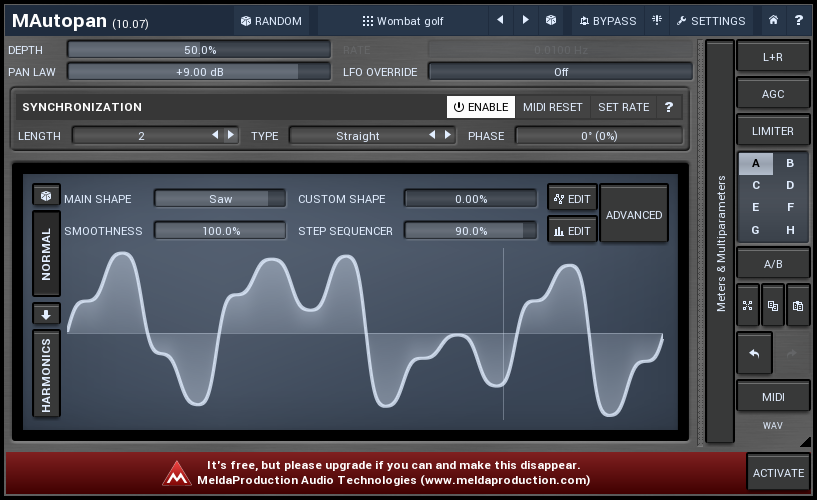Select preset slot B
The width and height of the screenshot is (817, 500).
coord(790,164)
